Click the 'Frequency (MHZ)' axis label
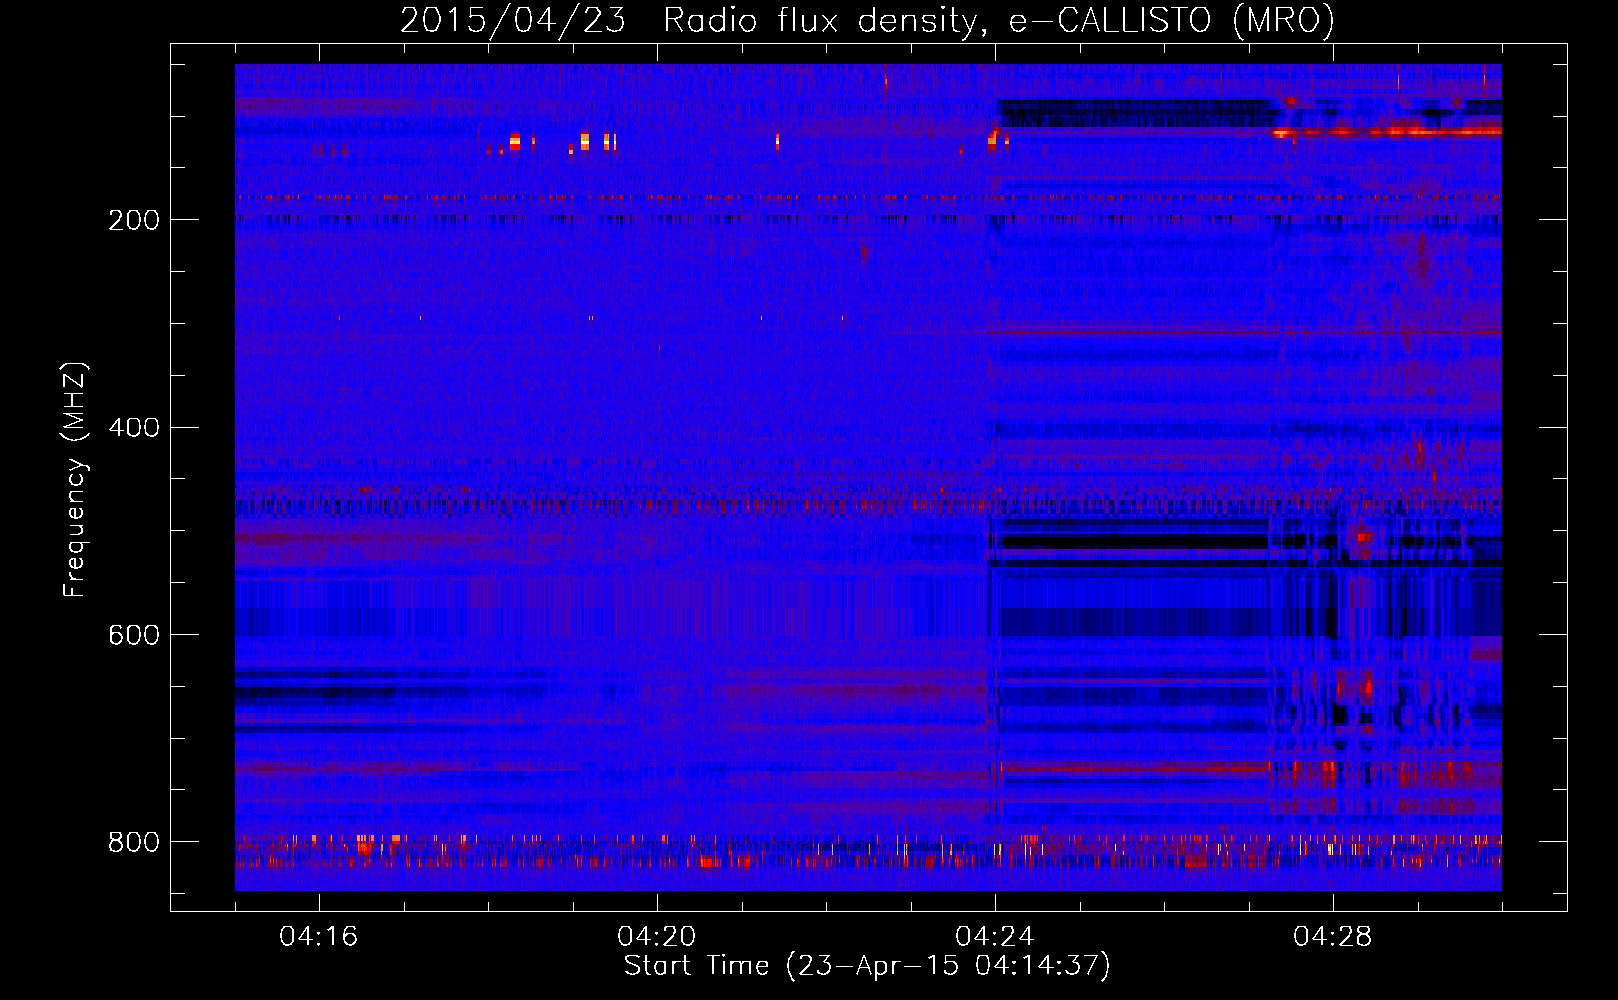1618x1000 pixels. [x=75, y=480]
